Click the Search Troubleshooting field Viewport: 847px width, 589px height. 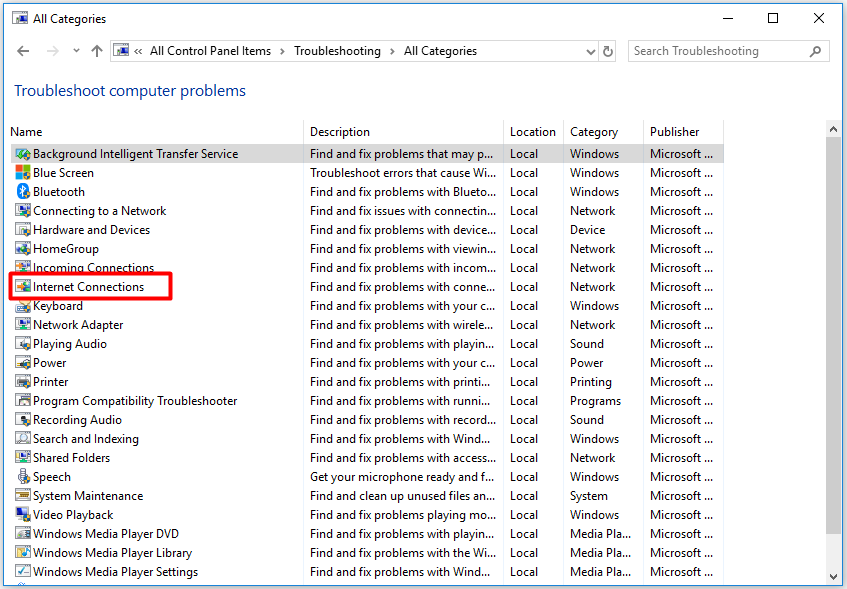(x=729, y=51)
